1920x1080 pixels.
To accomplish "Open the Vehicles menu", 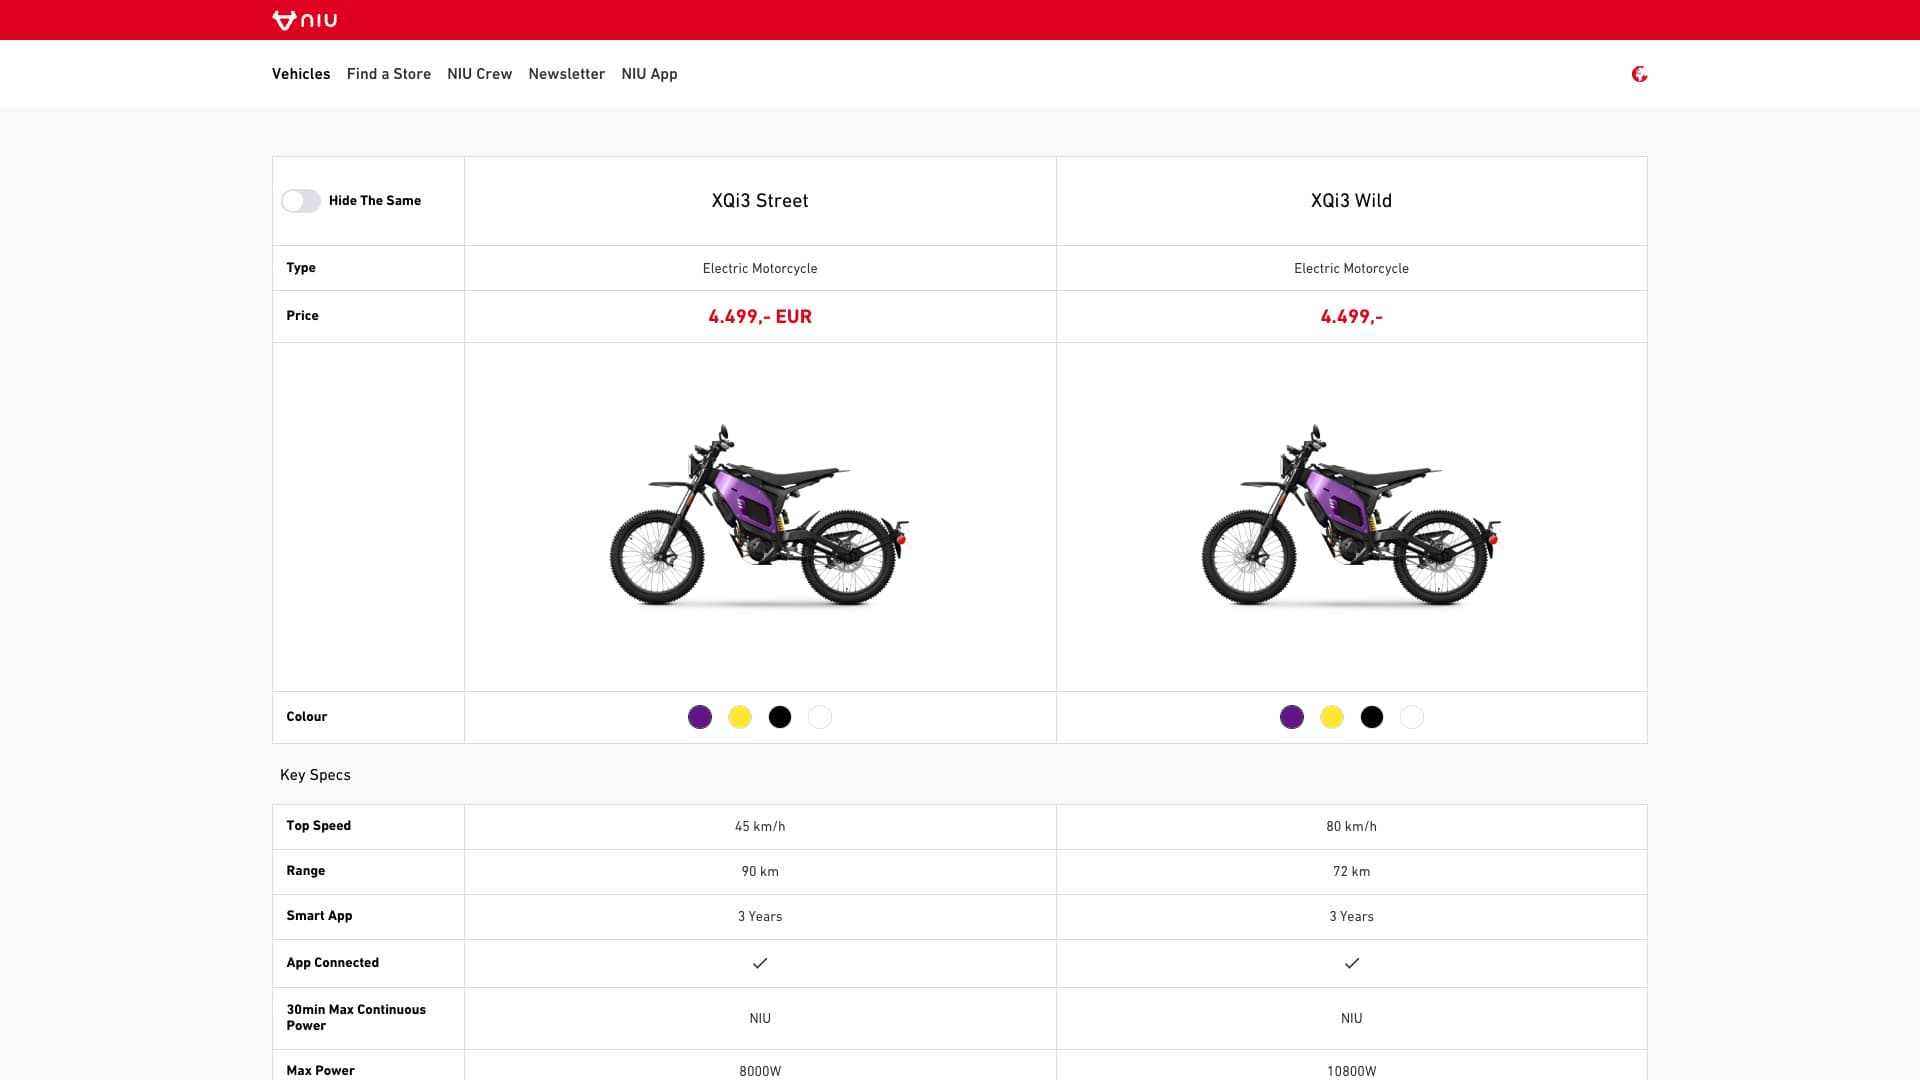I will coord(301,74).
